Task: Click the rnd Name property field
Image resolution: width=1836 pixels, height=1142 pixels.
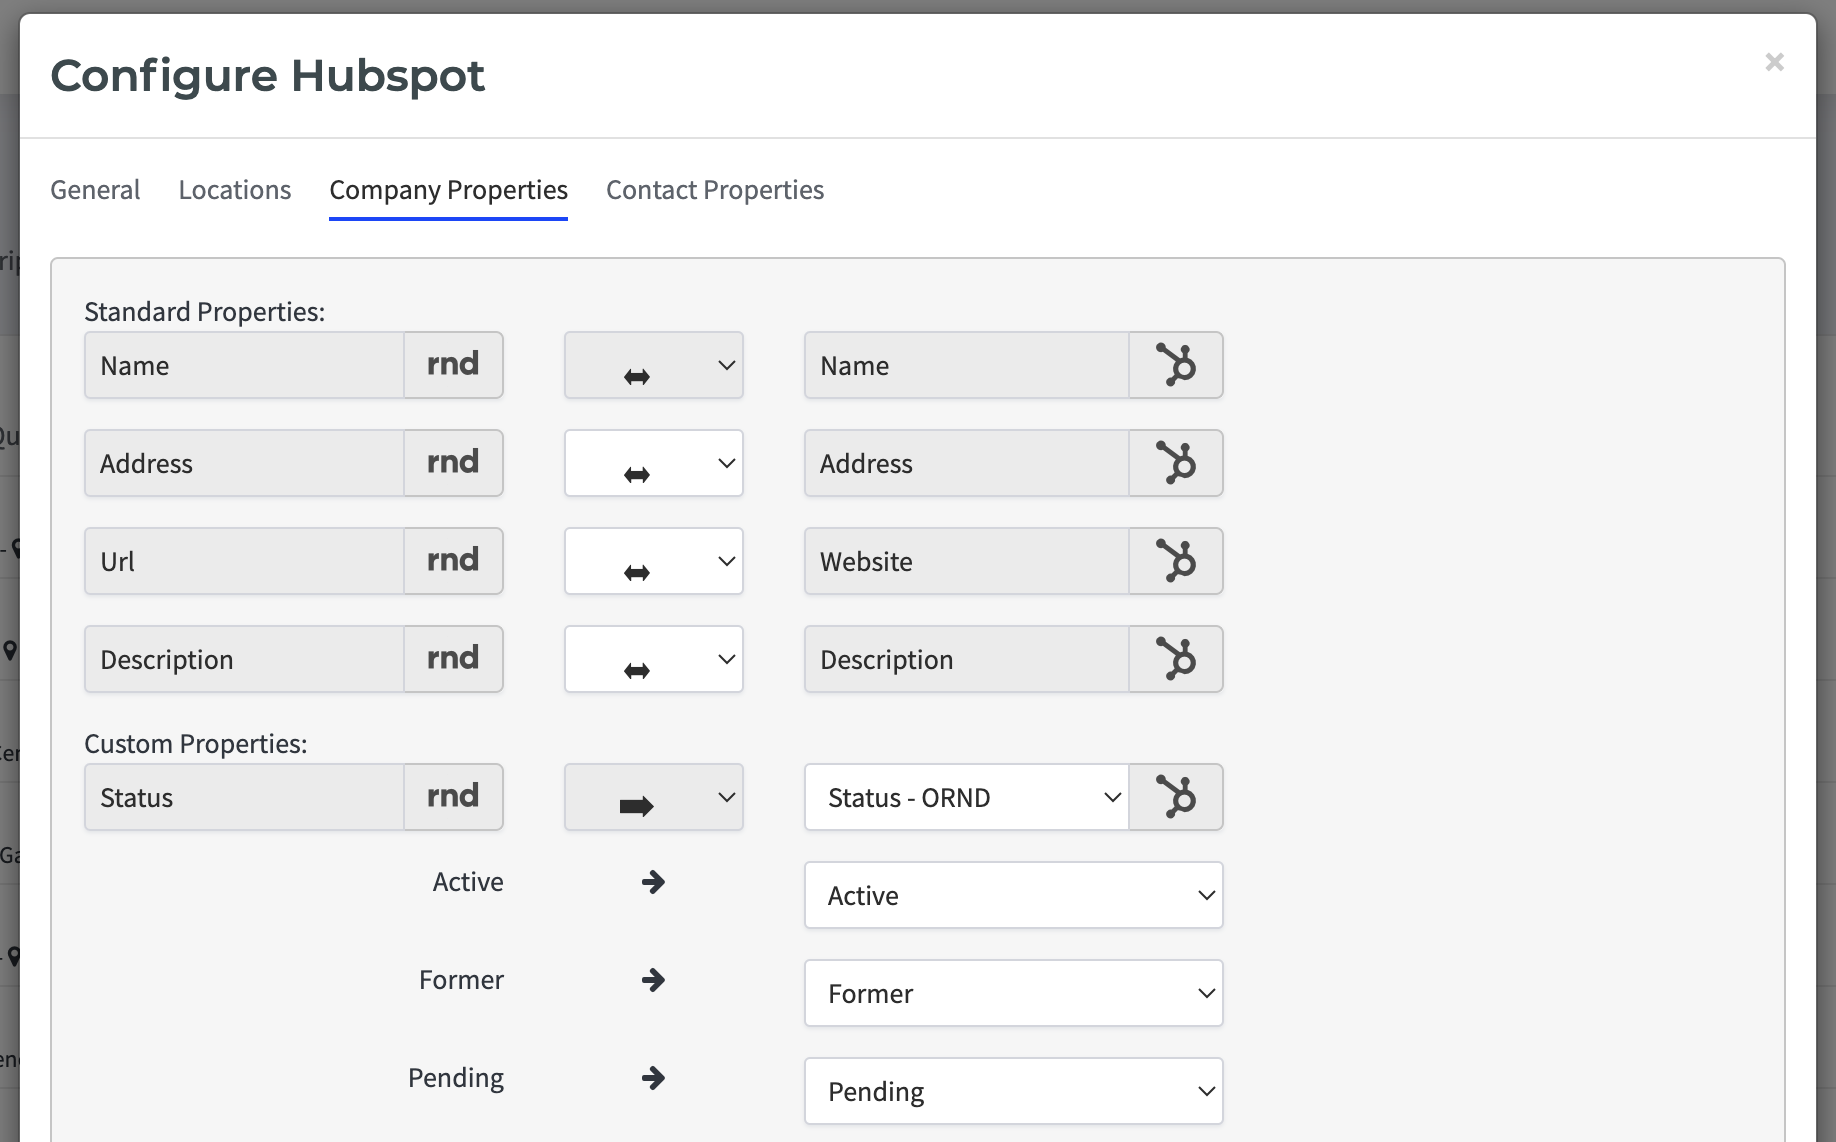Action: [245, 365]
